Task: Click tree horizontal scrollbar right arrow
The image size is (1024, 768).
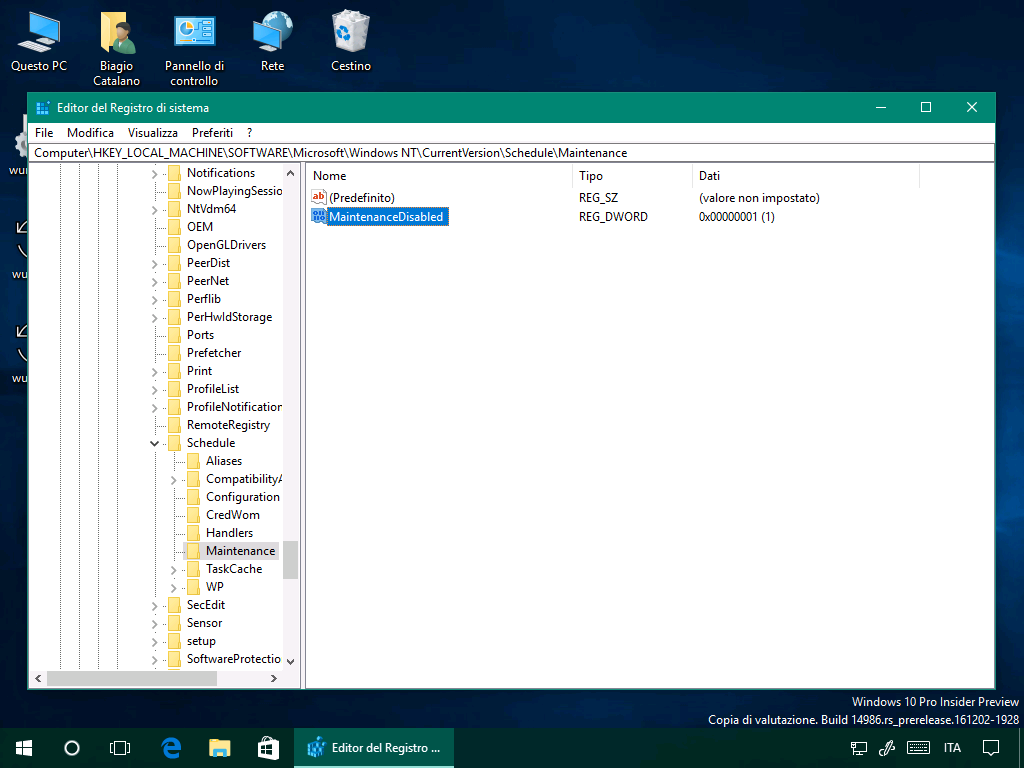Action: tap(274, 679)
